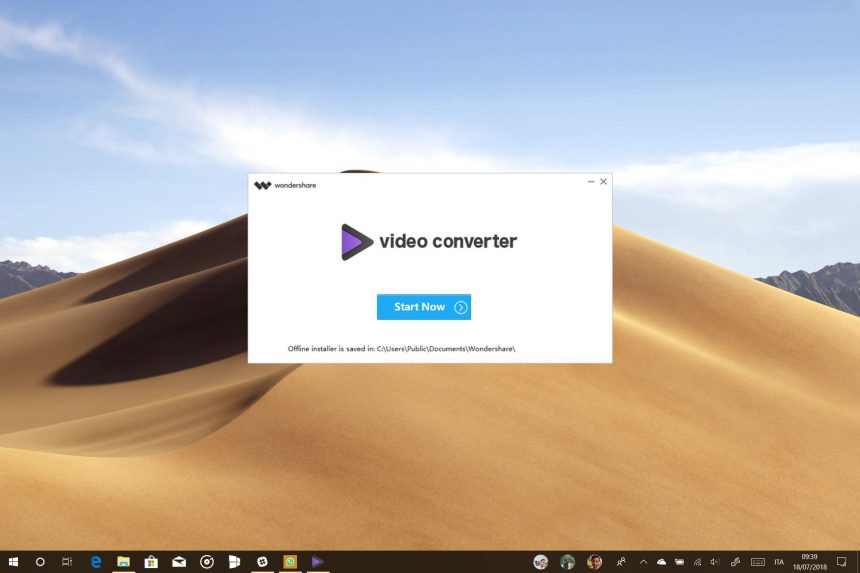Open the pen/link workspace tray icon
This screenshot has height=573, width=860.
735,562
